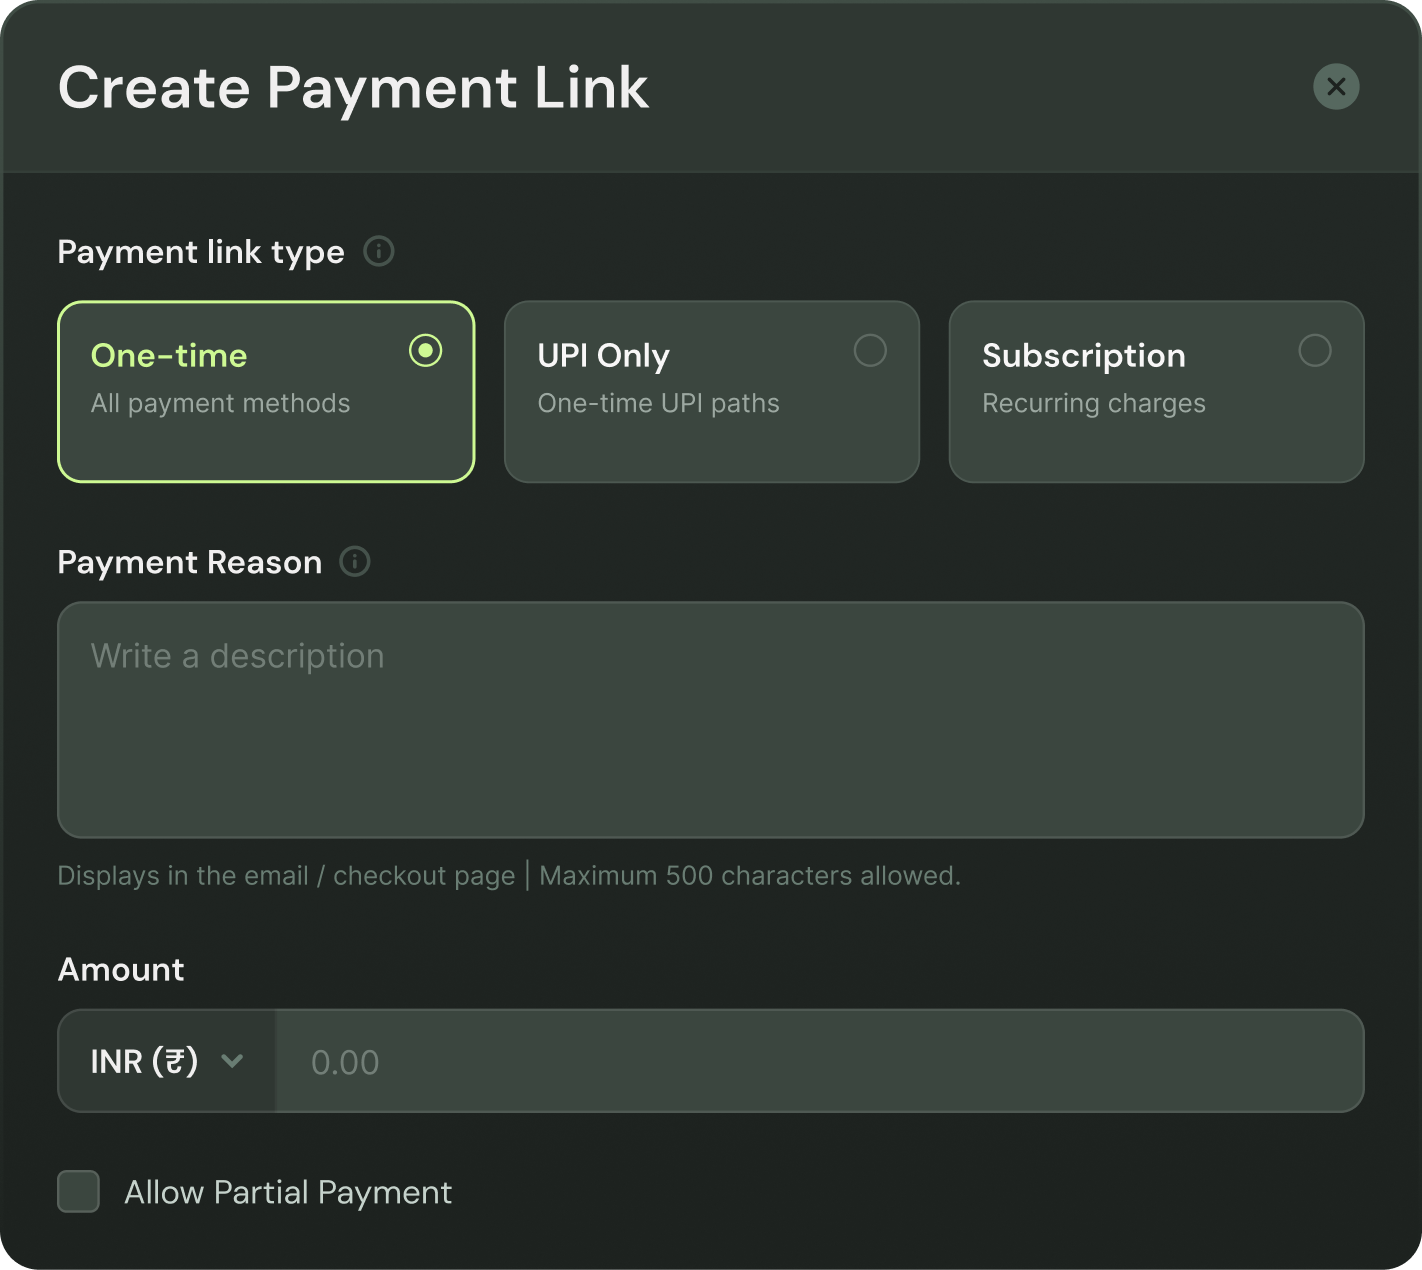
Task: Click the 0.00 amount input field
Action: (x=820, y=1061)
